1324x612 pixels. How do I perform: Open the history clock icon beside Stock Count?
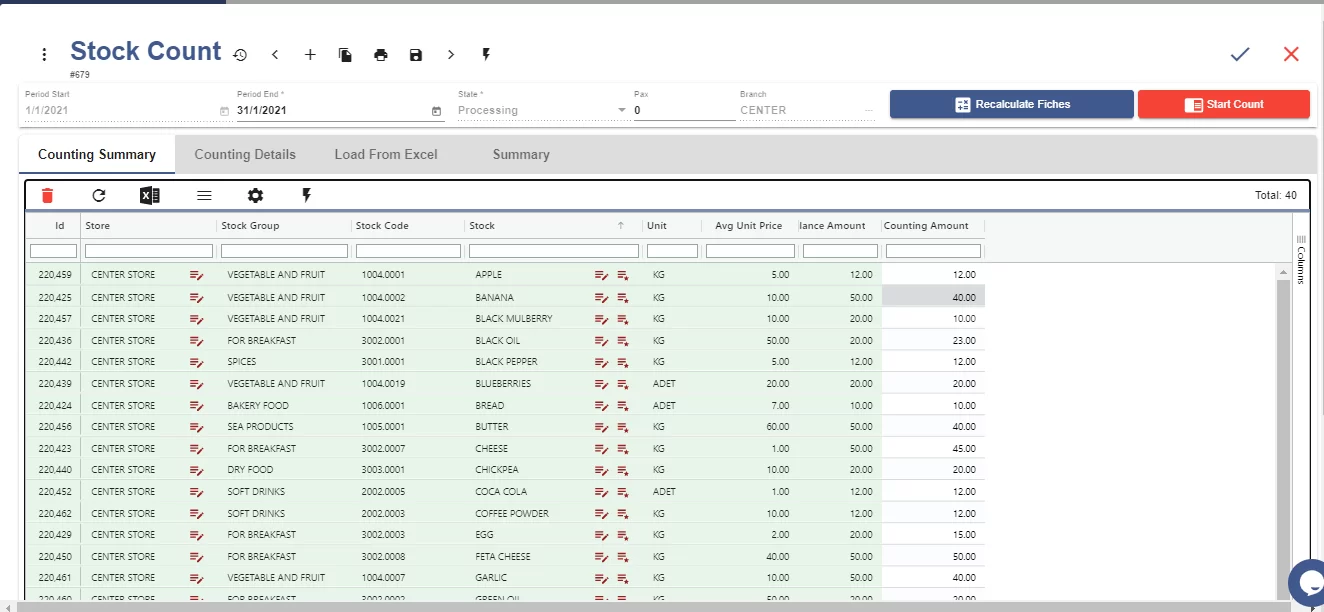[240, 55]
